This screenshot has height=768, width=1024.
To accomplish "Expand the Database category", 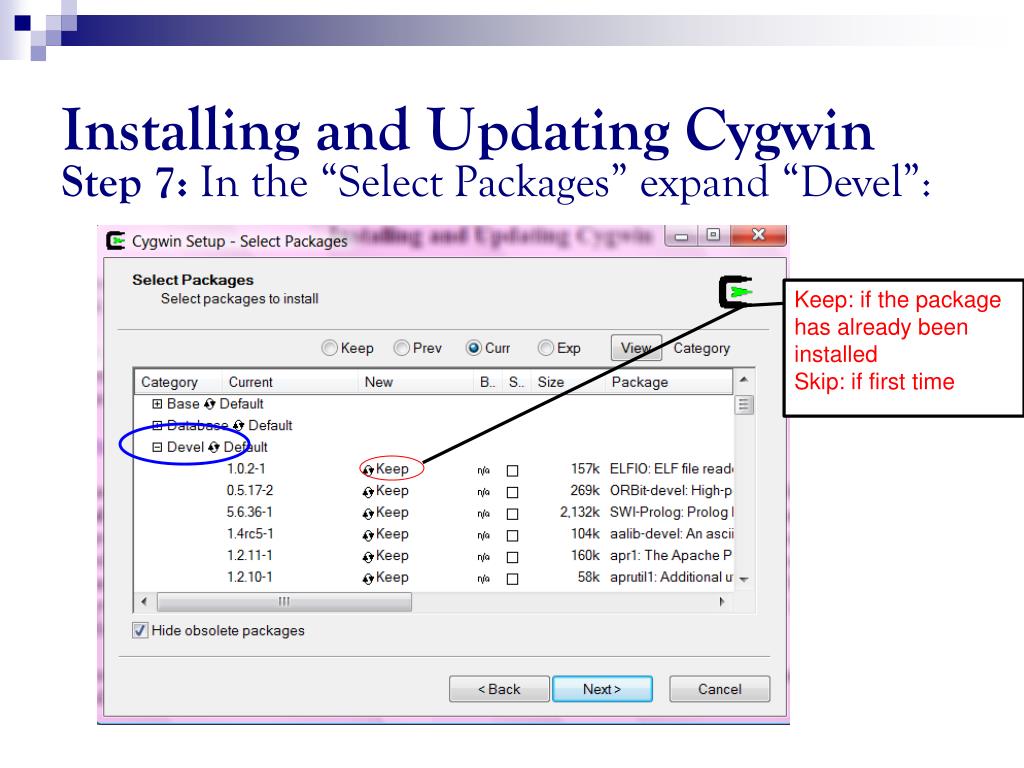I will (157, 426).
